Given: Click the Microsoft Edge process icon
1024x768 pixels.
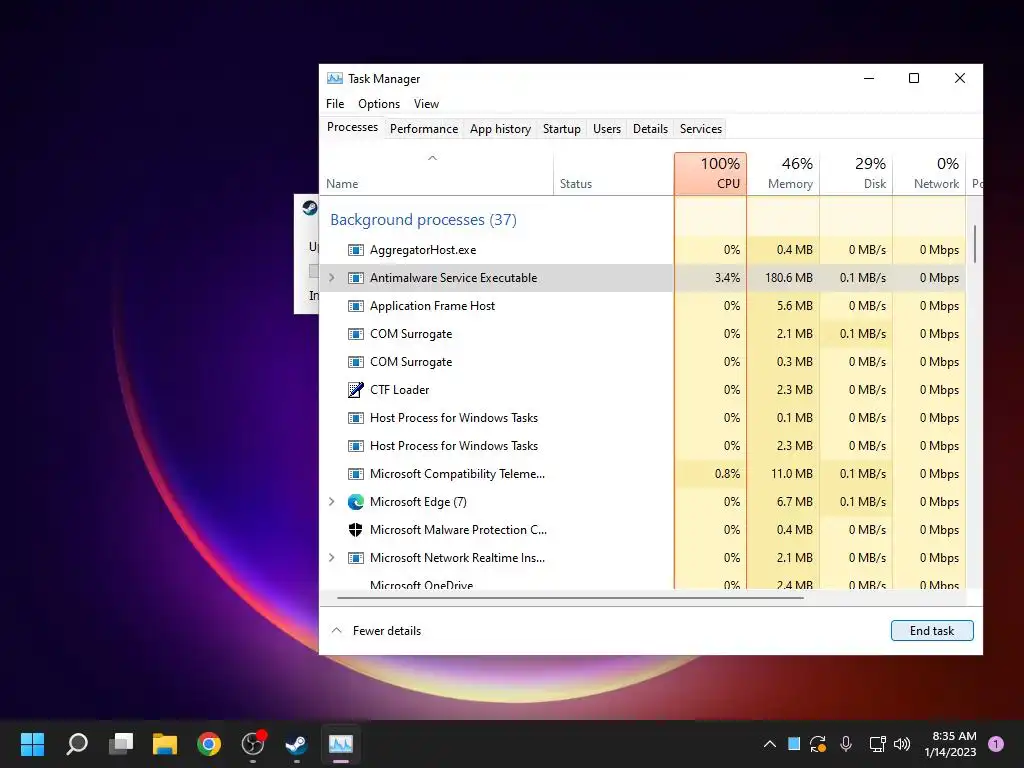Looking at the screenshot, I should pos(355,502).
